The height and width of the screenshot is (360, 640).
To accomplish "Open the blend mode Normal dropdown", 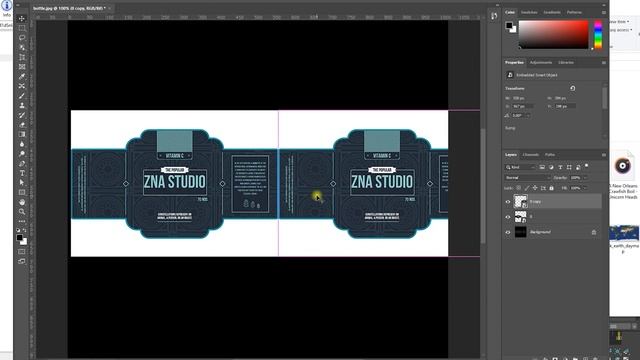I will (x=527, y=178).
